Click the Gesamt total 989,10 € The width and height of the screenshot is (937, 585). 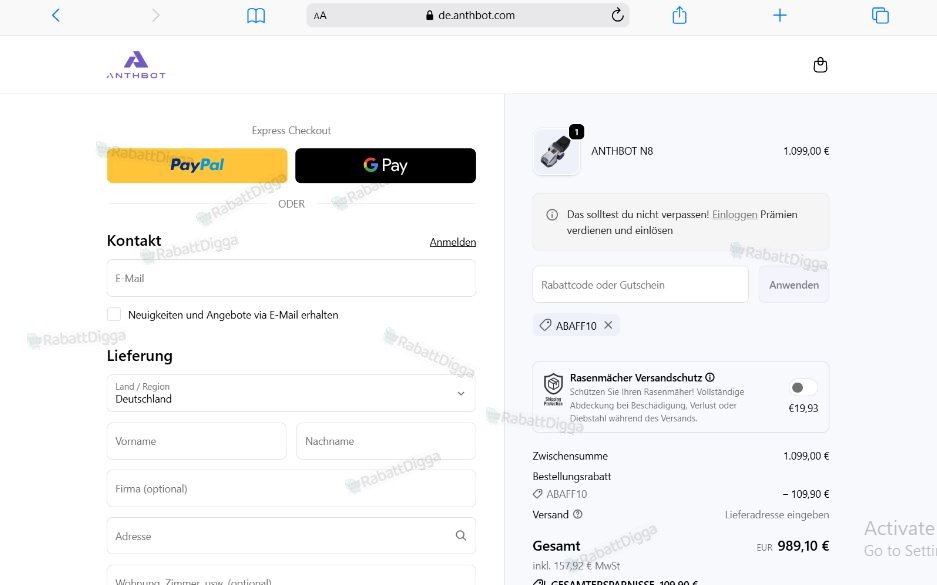[x=803, y=546]
